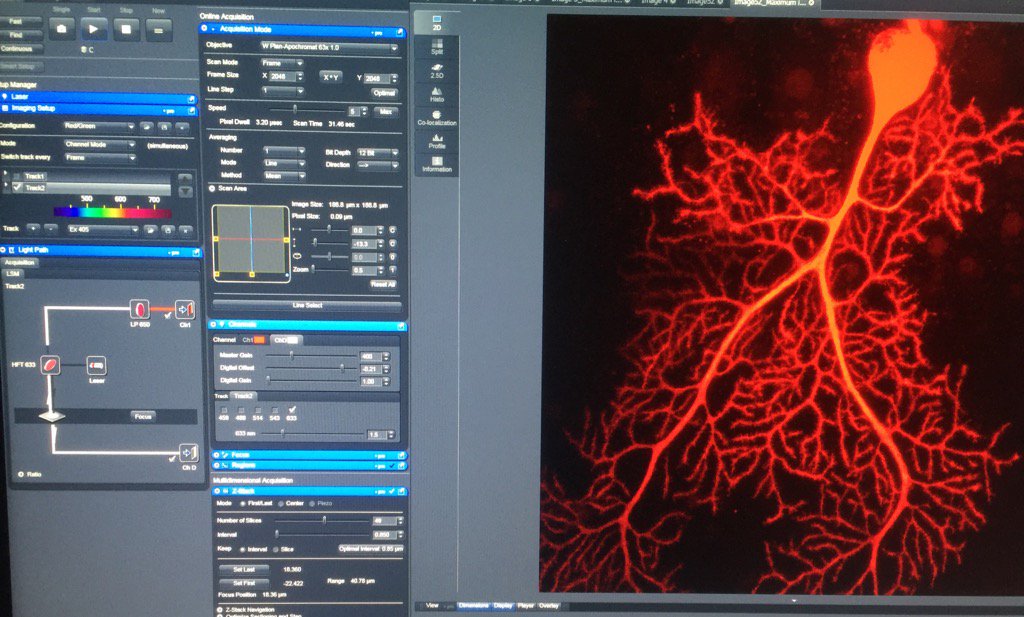Detach the Light Path panel
Viewport: 1024px width, 617px height.
click(x=195, y=251)
